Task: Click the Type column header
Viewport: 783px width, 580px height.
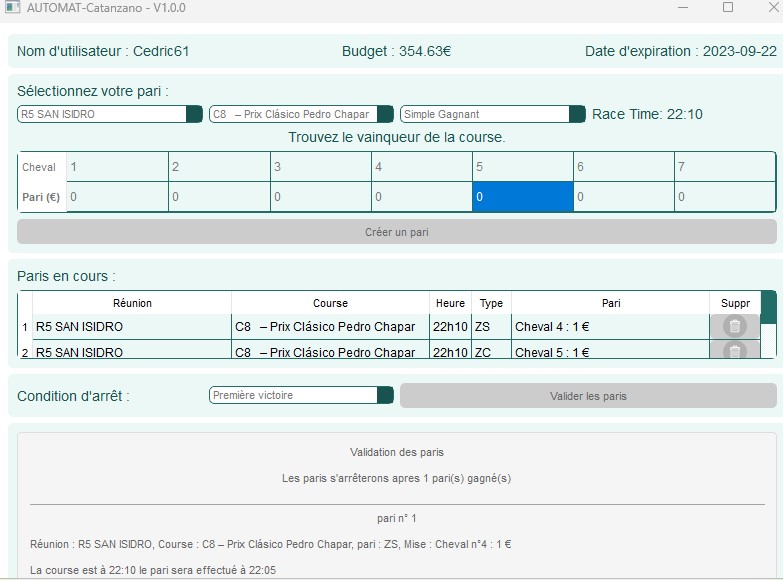Action: (x=491, y=303)
